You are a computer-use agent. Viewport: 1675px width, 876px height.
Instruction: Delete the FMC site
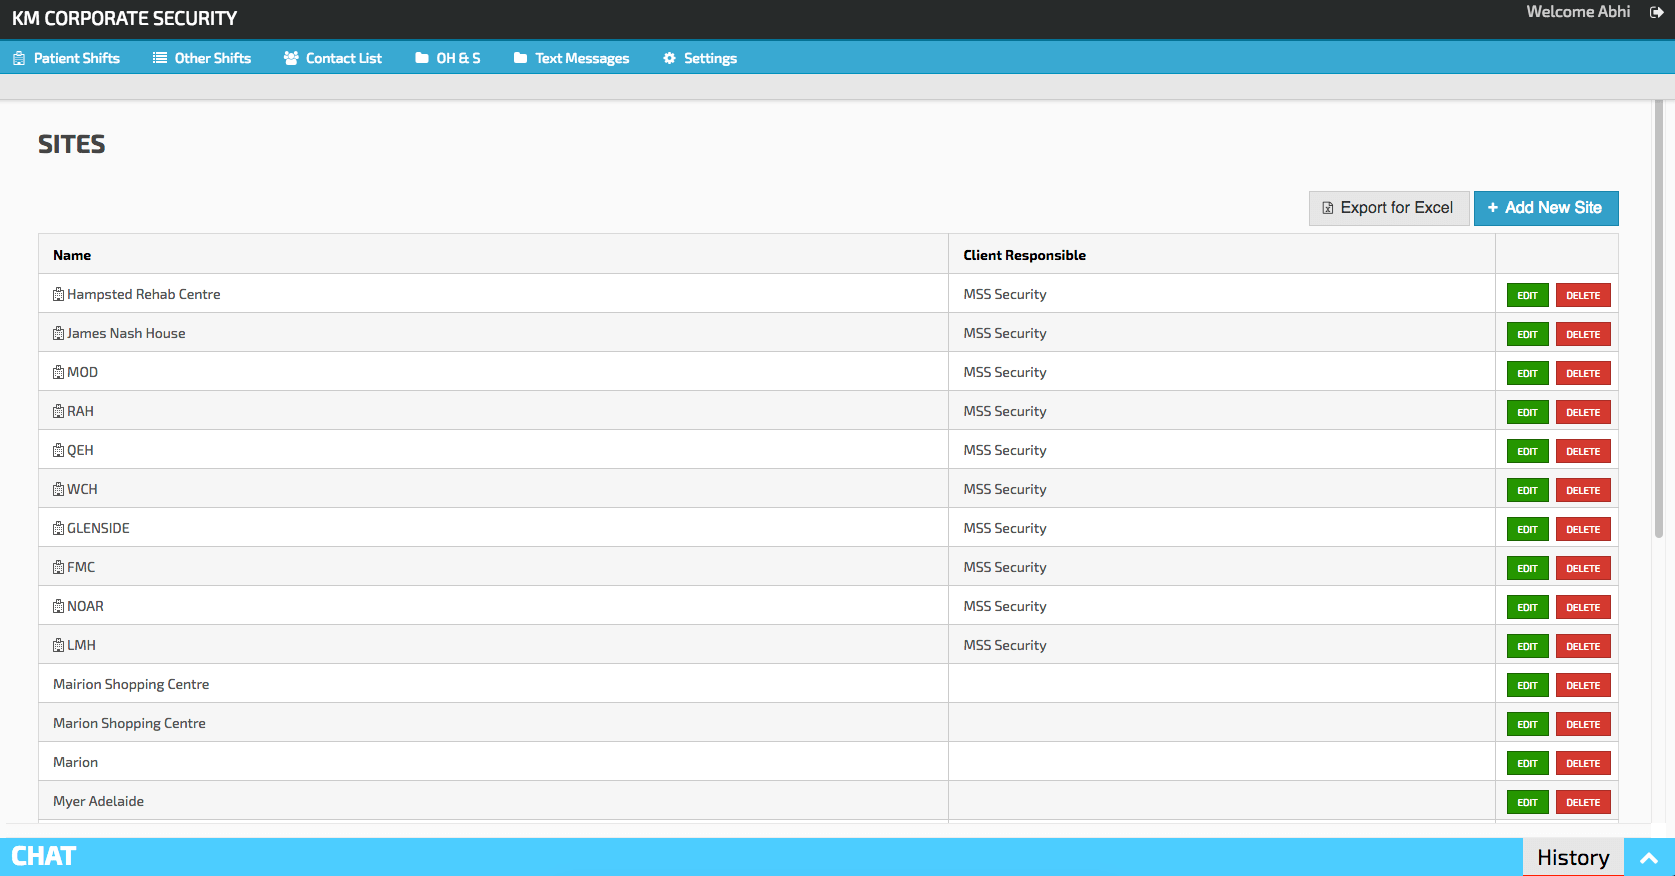1583,568
